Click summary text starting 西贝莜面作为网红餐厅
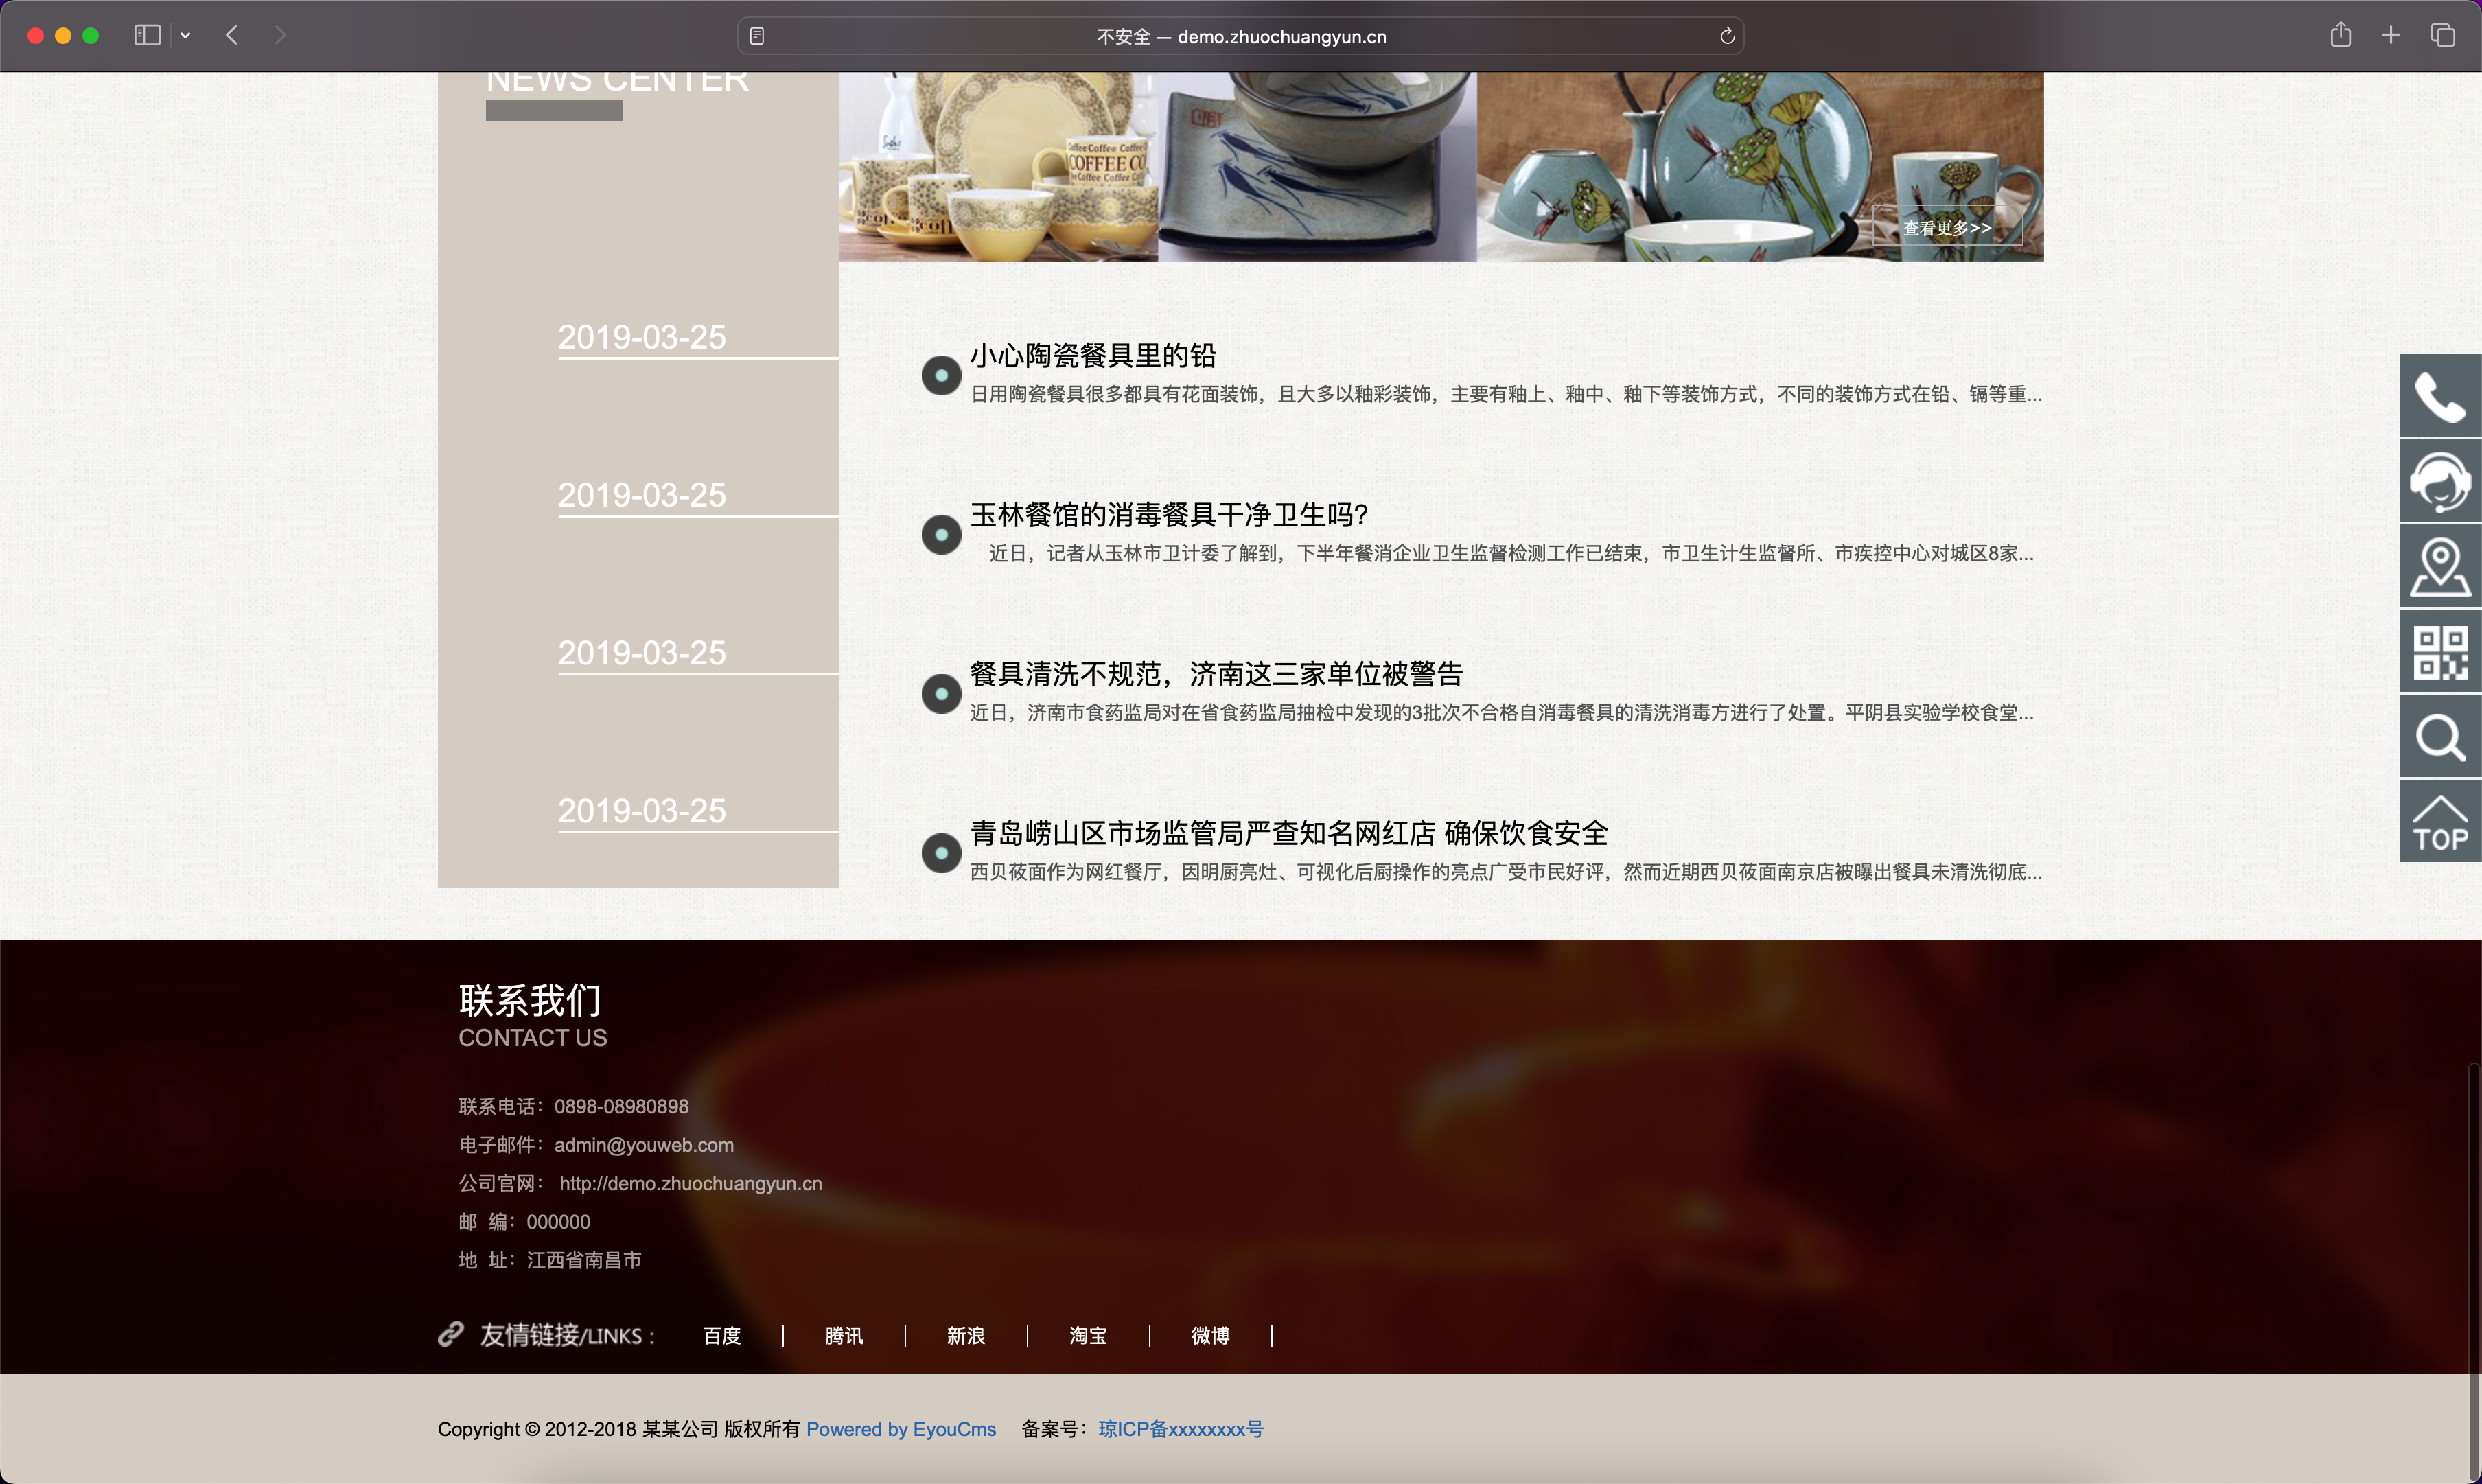This screenshot has height=1484, width=2482. pos(1506,871)
